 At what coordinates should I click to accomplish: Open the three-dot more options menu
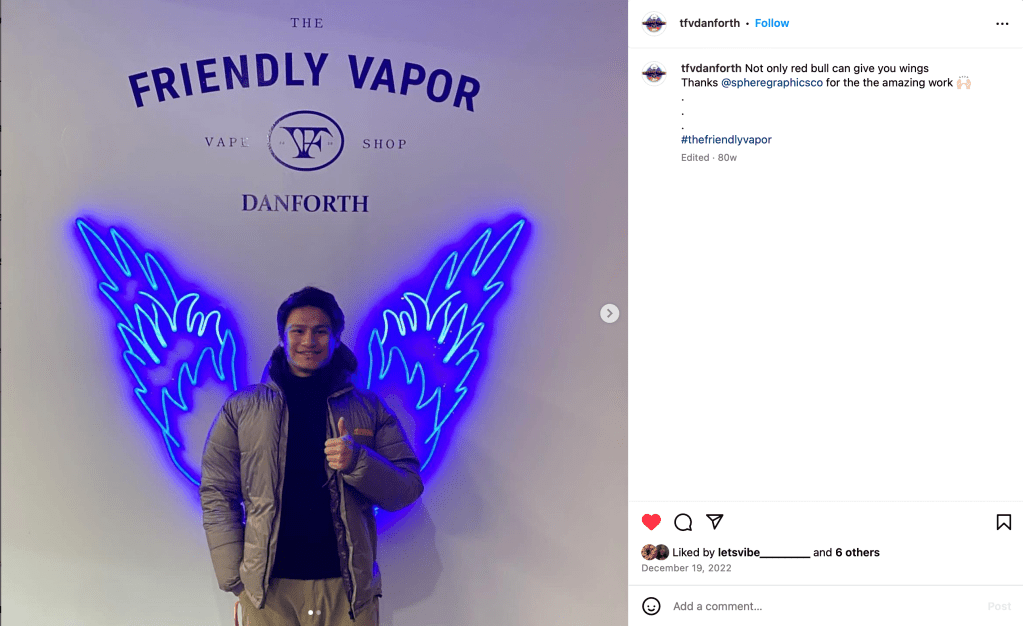click(x=1002, y=23)
